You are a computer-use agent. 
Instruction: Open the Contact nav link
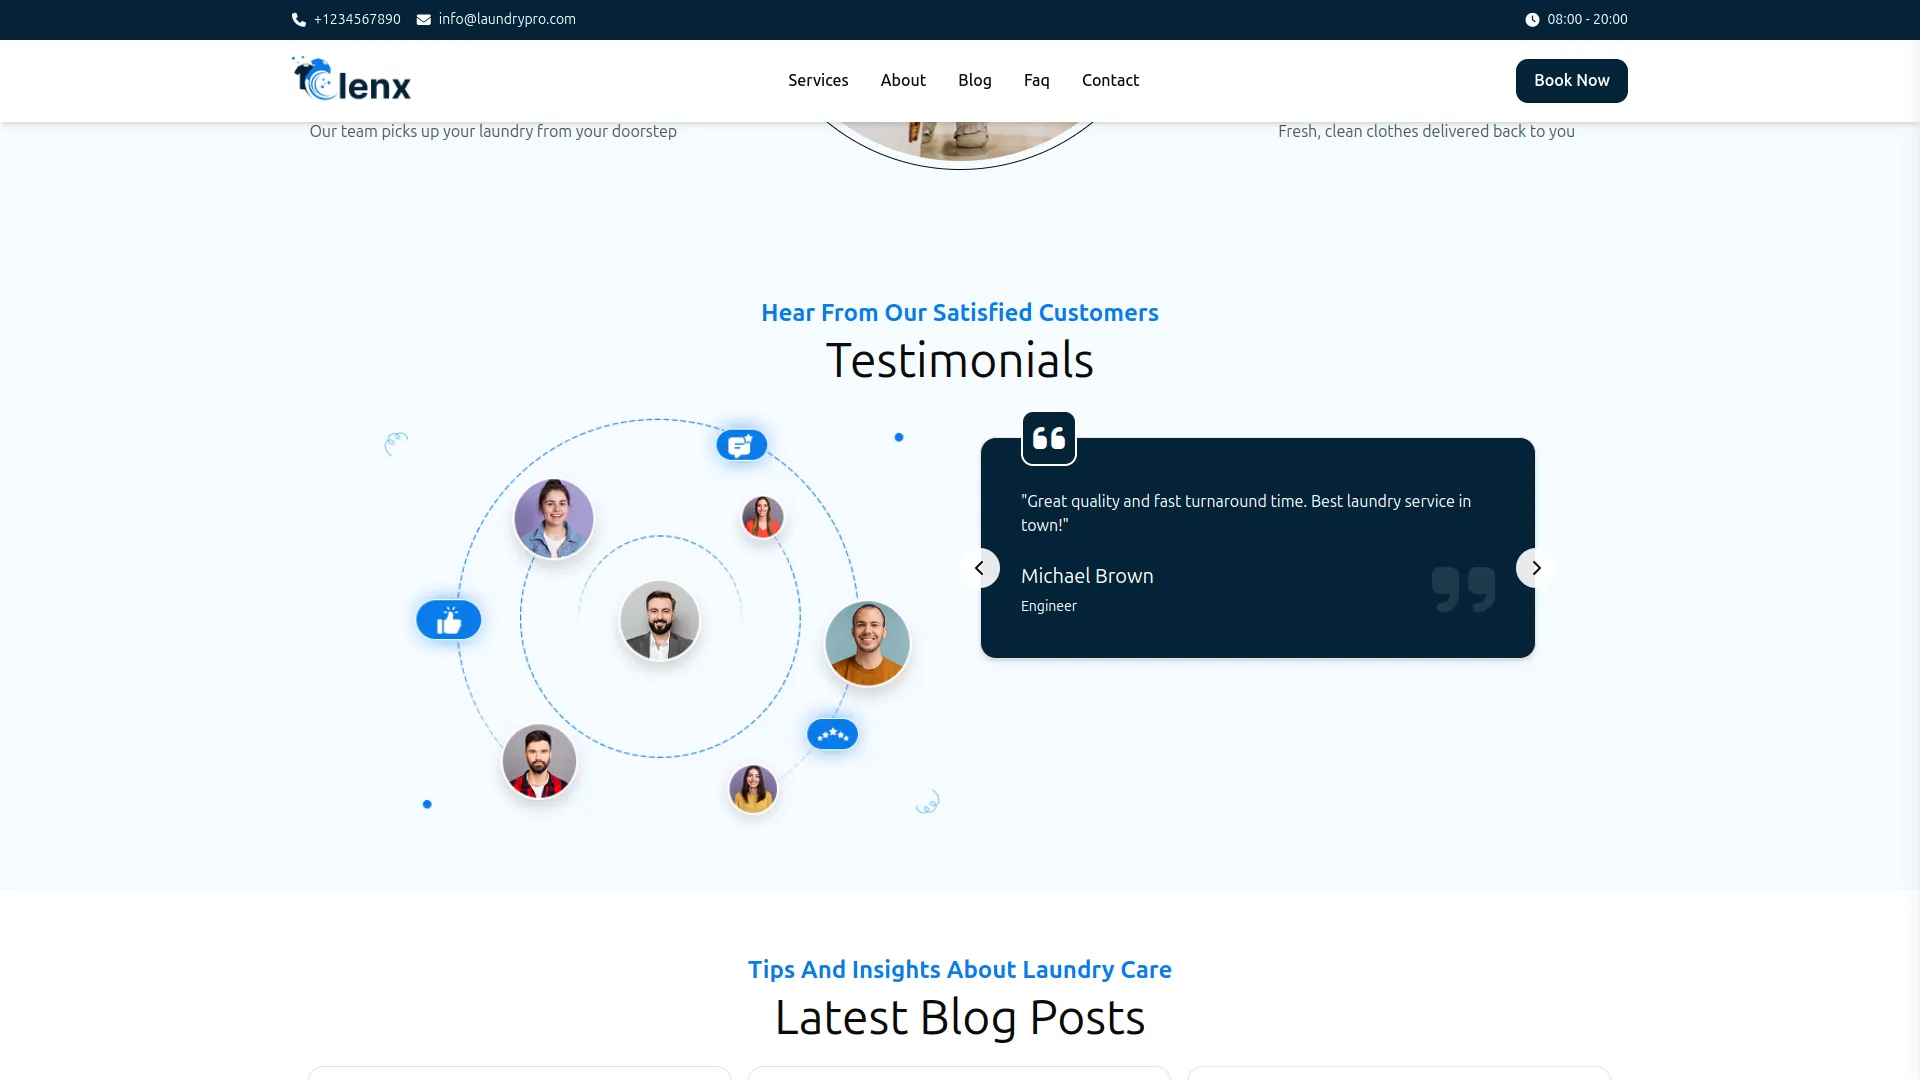pos(1110,80)
